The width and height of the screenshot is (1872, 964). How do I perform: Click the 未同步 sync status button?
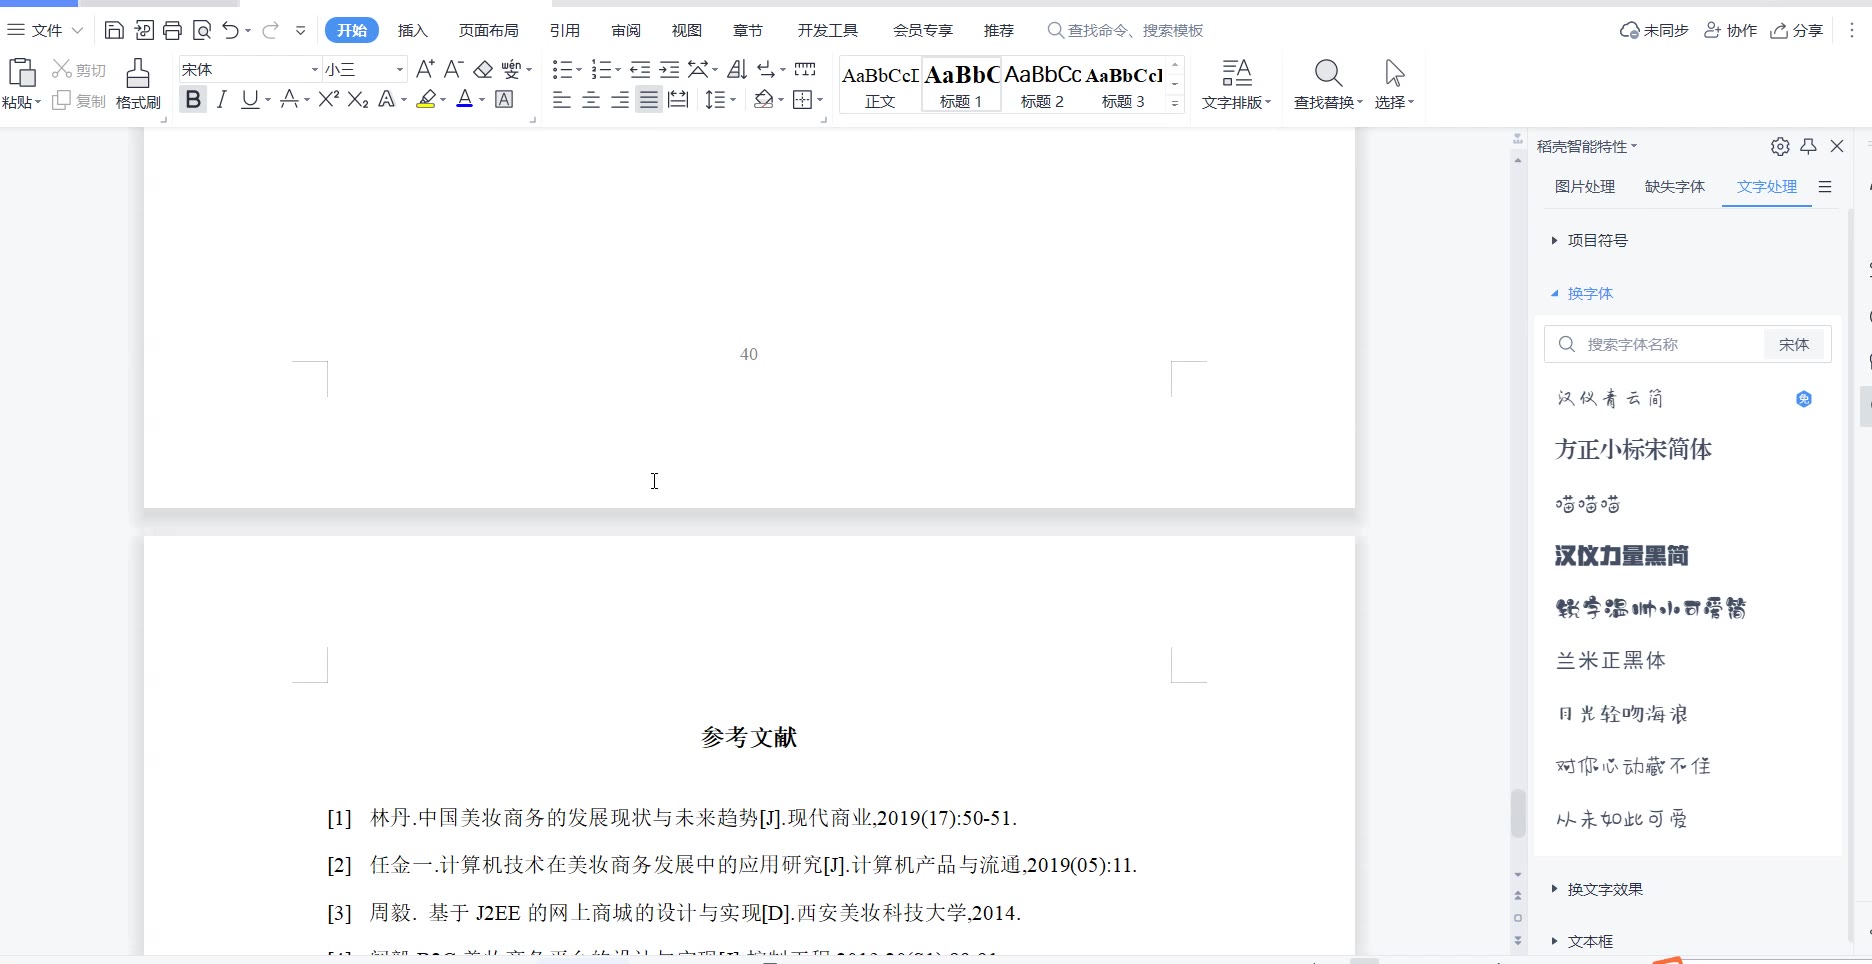coord(1654,31)
